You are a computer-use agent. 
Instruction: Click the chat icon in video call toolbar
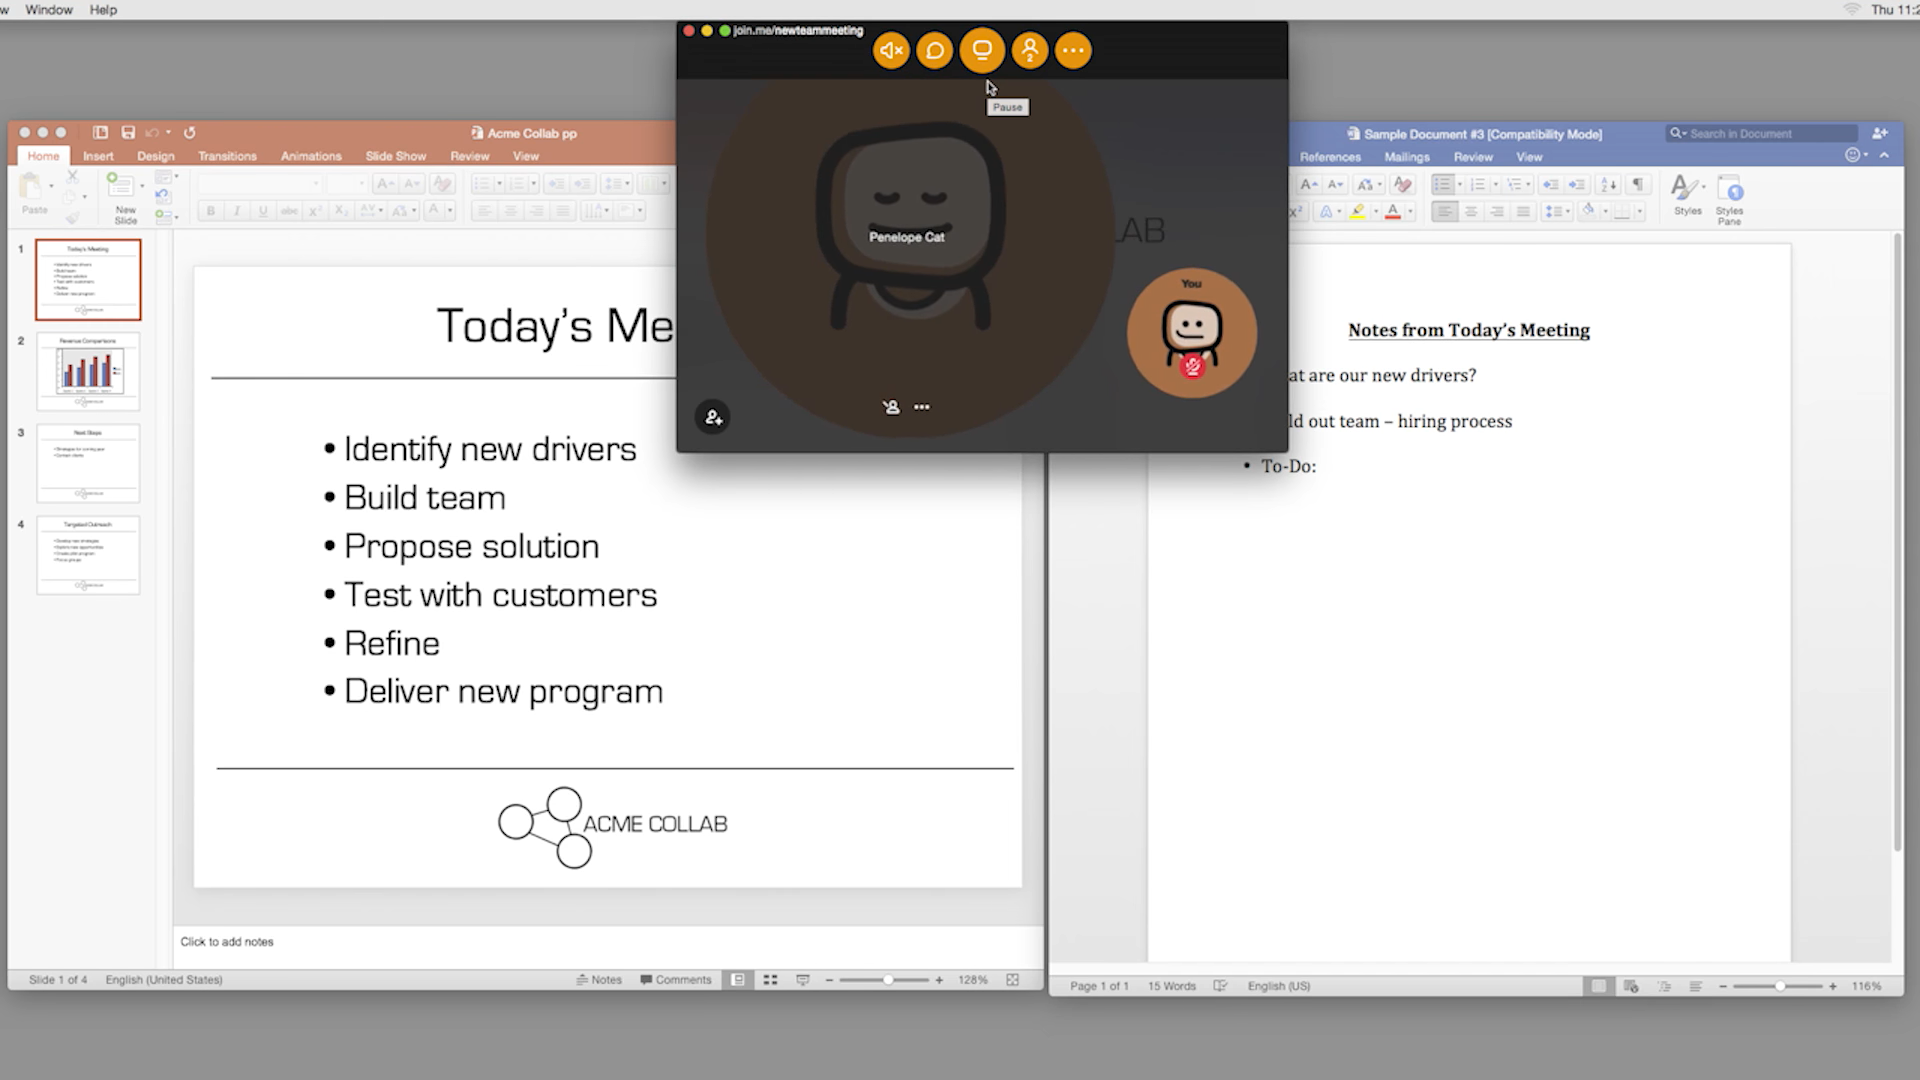(935, 49)
